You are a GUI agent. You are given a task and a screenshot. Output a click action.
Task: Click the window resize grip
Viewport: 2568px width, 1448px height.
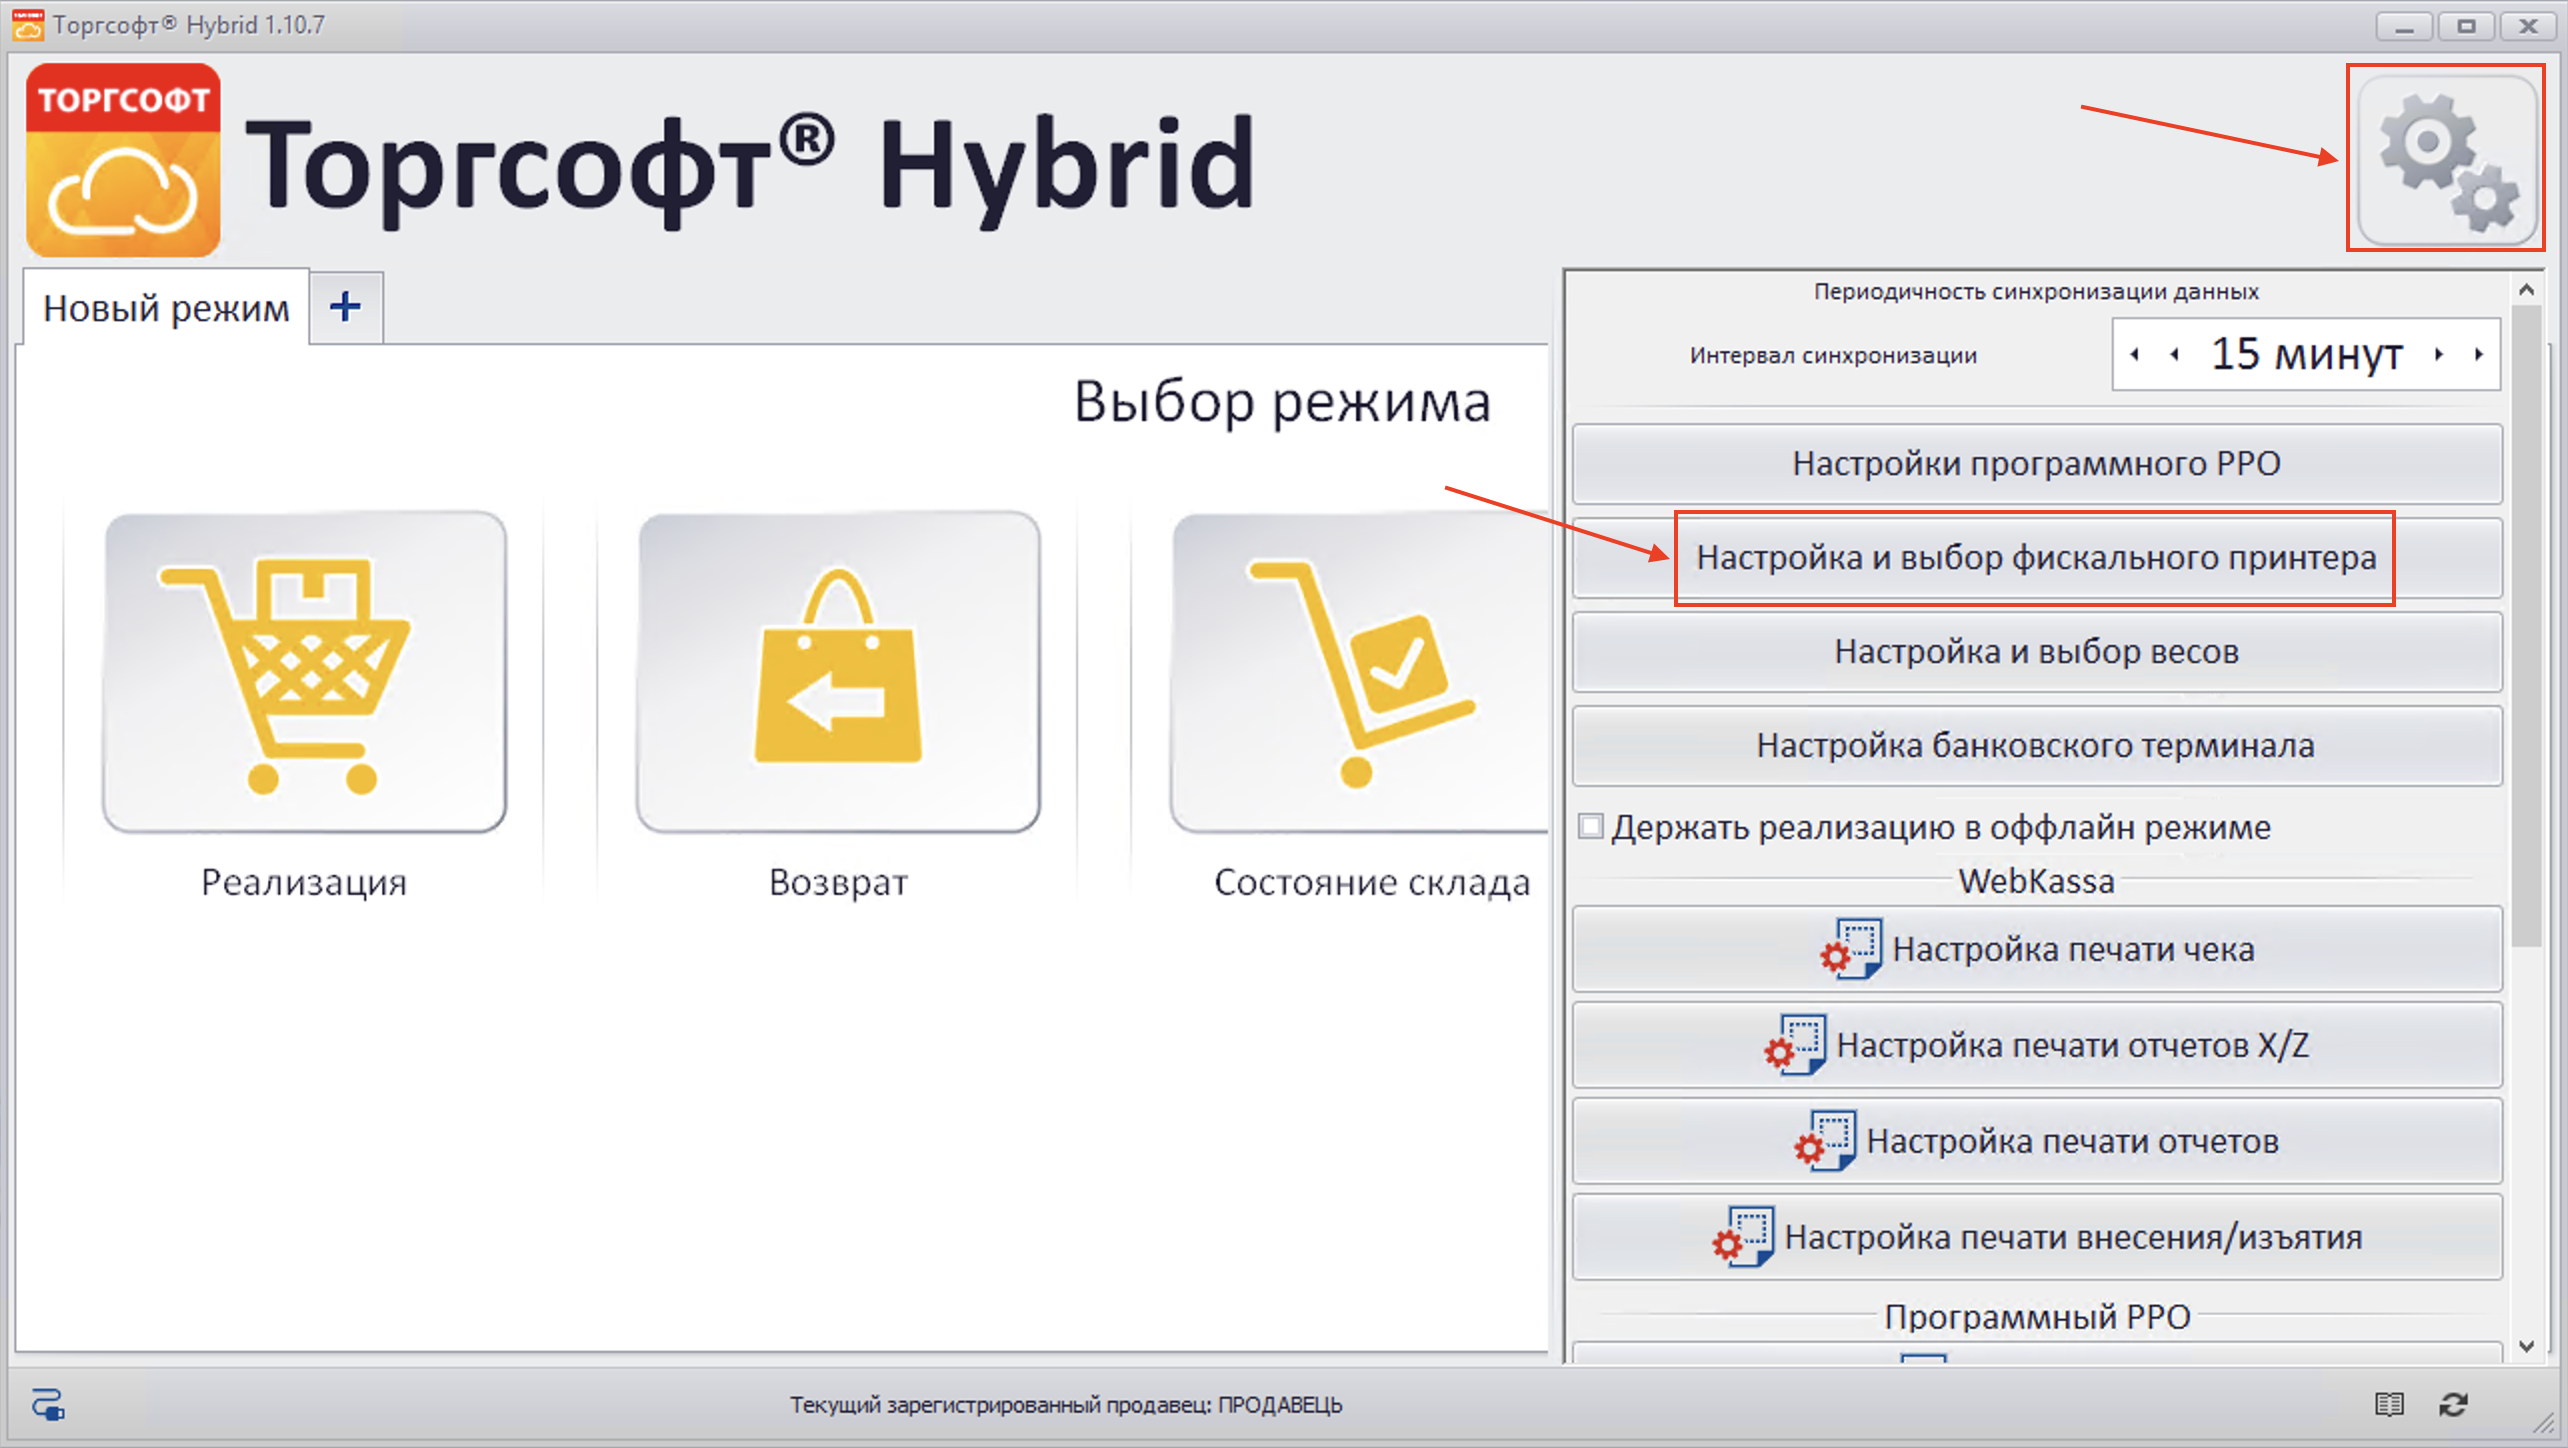click(x=2544, y=1422)
